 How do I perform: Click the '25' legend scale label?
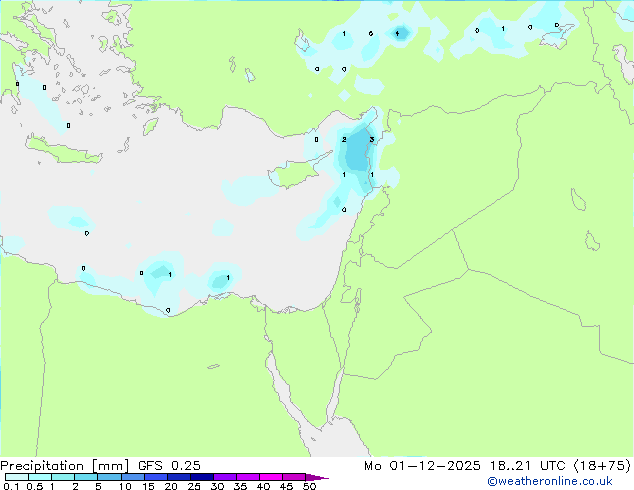click(194, 486)
